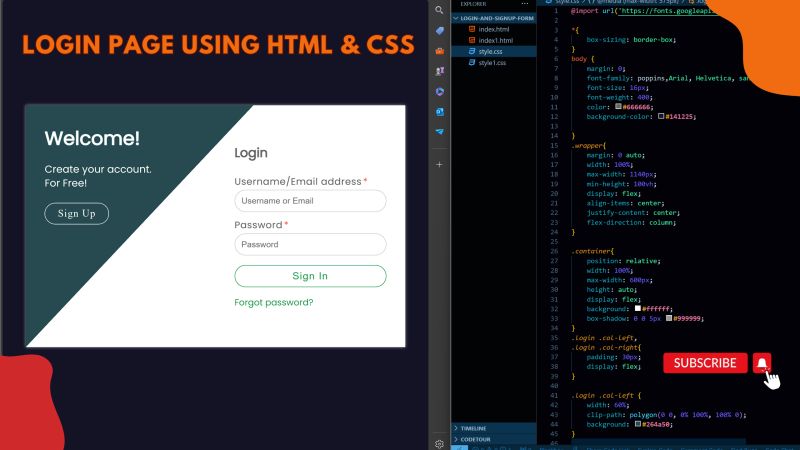Expand the TIMELINE section
Screen dimensions: 800x450
494,429
